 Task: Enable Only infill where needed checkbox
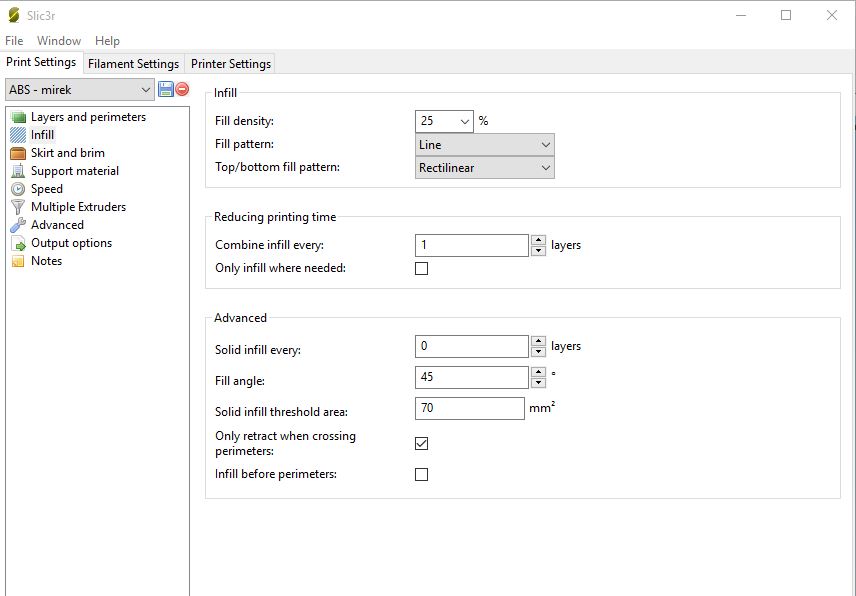coord(421,269)
